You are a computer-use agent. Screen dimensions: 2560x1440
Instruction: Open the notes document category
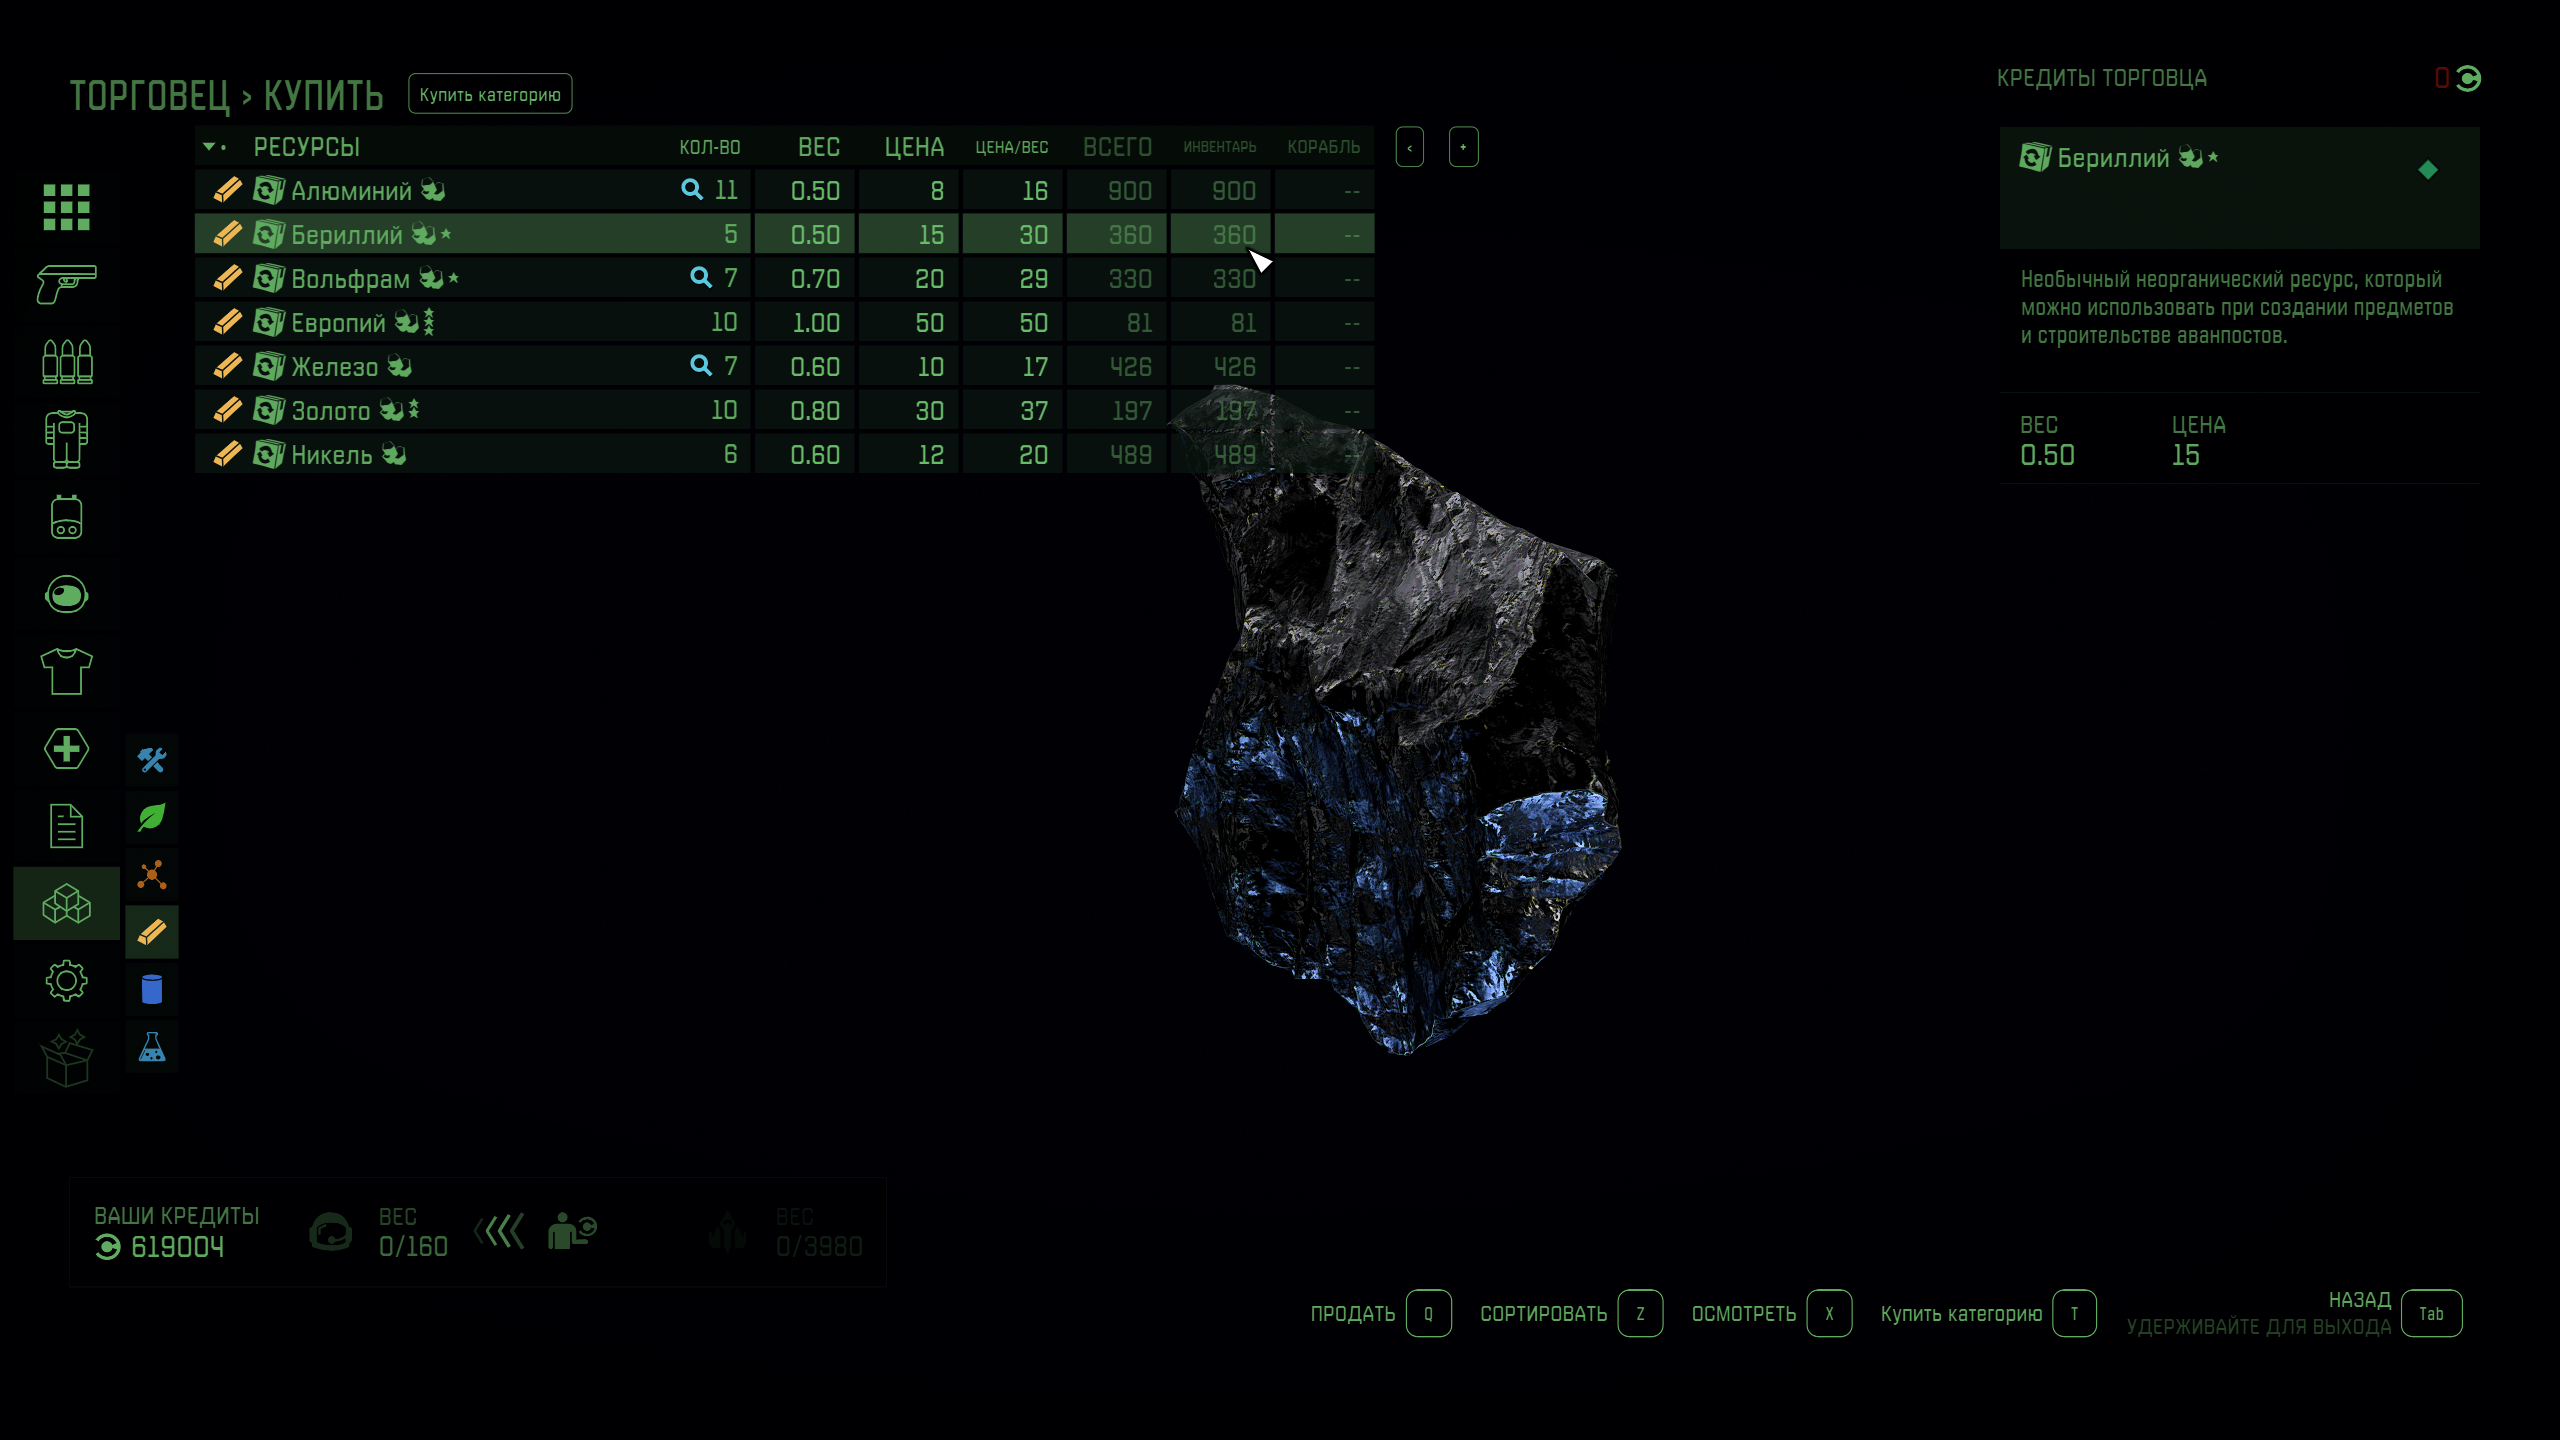coord(66,826)
